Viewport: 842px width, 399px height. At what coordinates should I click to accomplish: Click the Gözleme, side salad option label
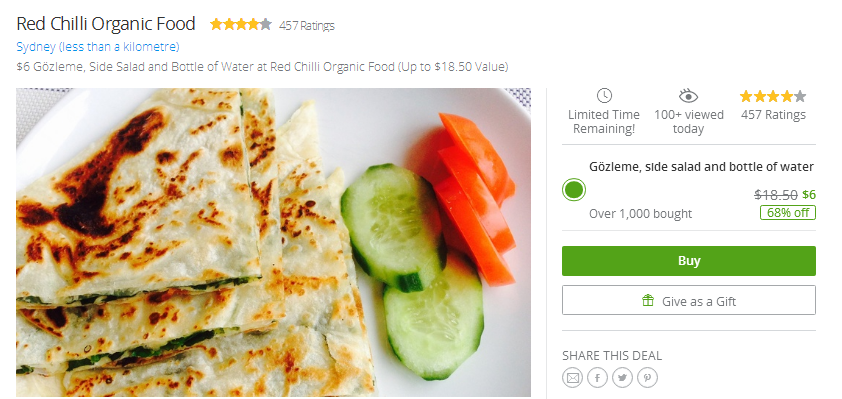701,167
